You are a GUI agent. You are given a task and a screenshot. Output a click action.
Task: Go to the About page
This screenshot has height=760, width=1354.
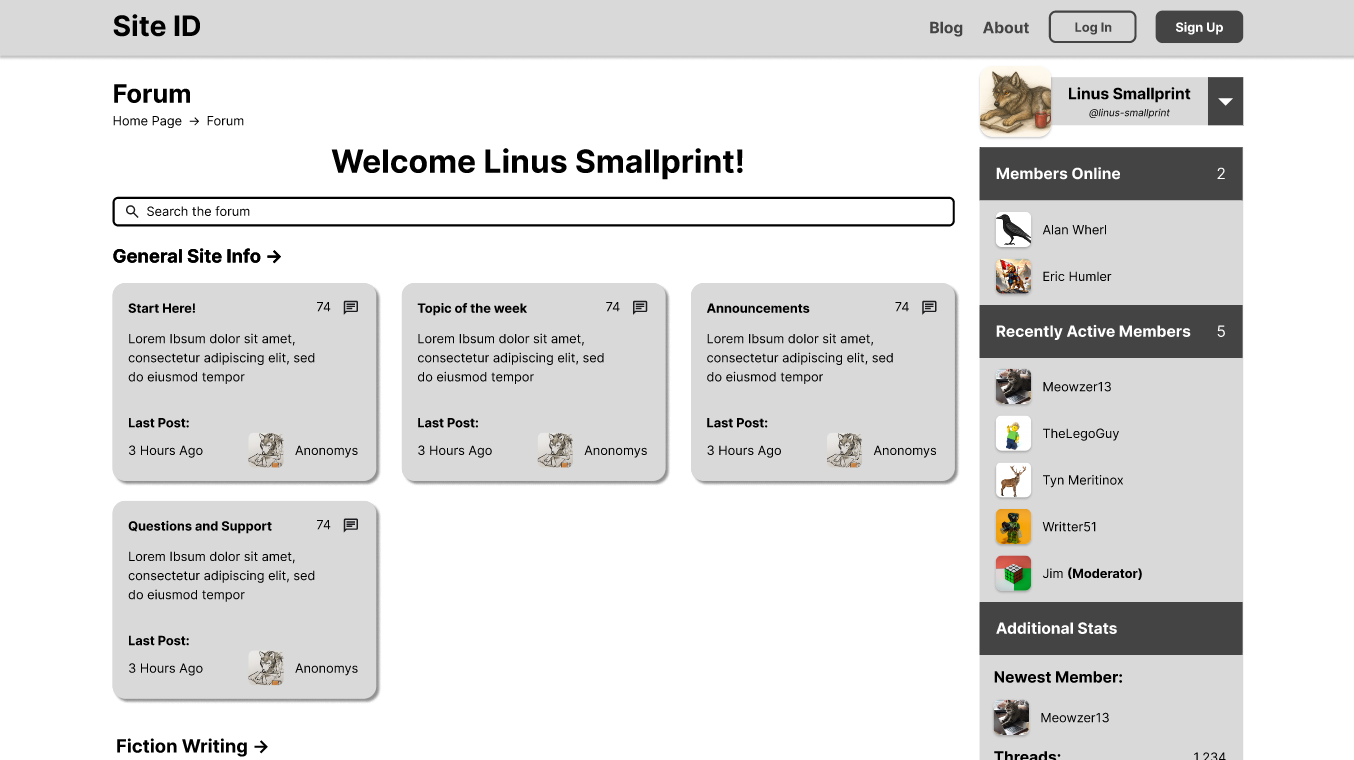[1005, 28]
